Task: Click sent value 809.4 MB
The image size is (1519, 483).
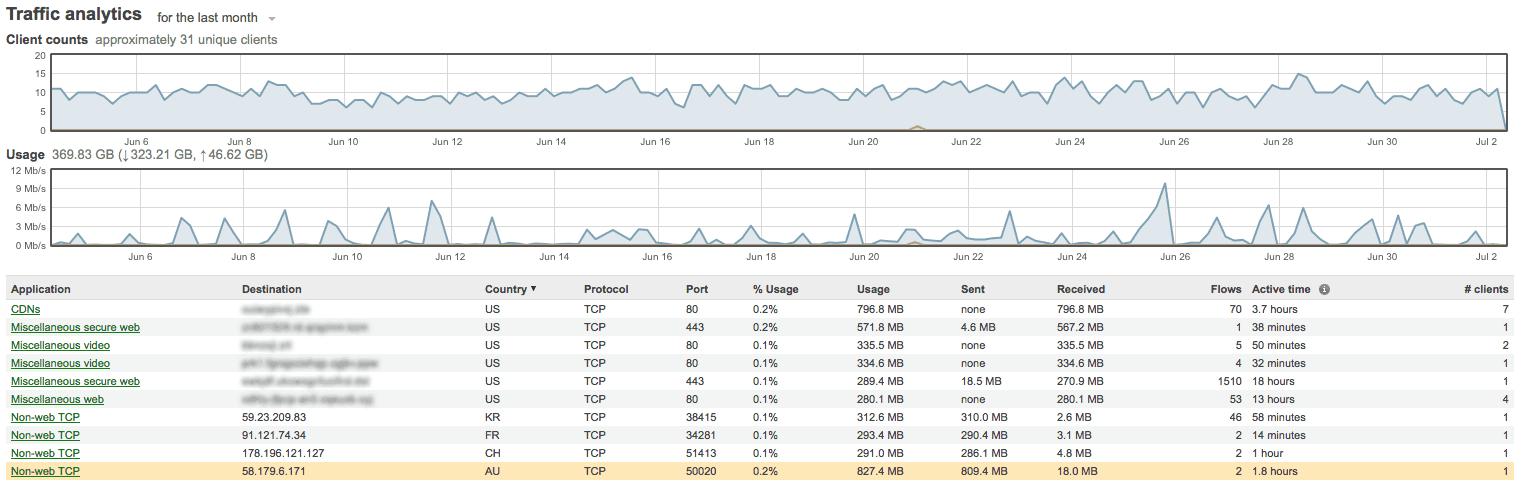Action: (984, 471)
